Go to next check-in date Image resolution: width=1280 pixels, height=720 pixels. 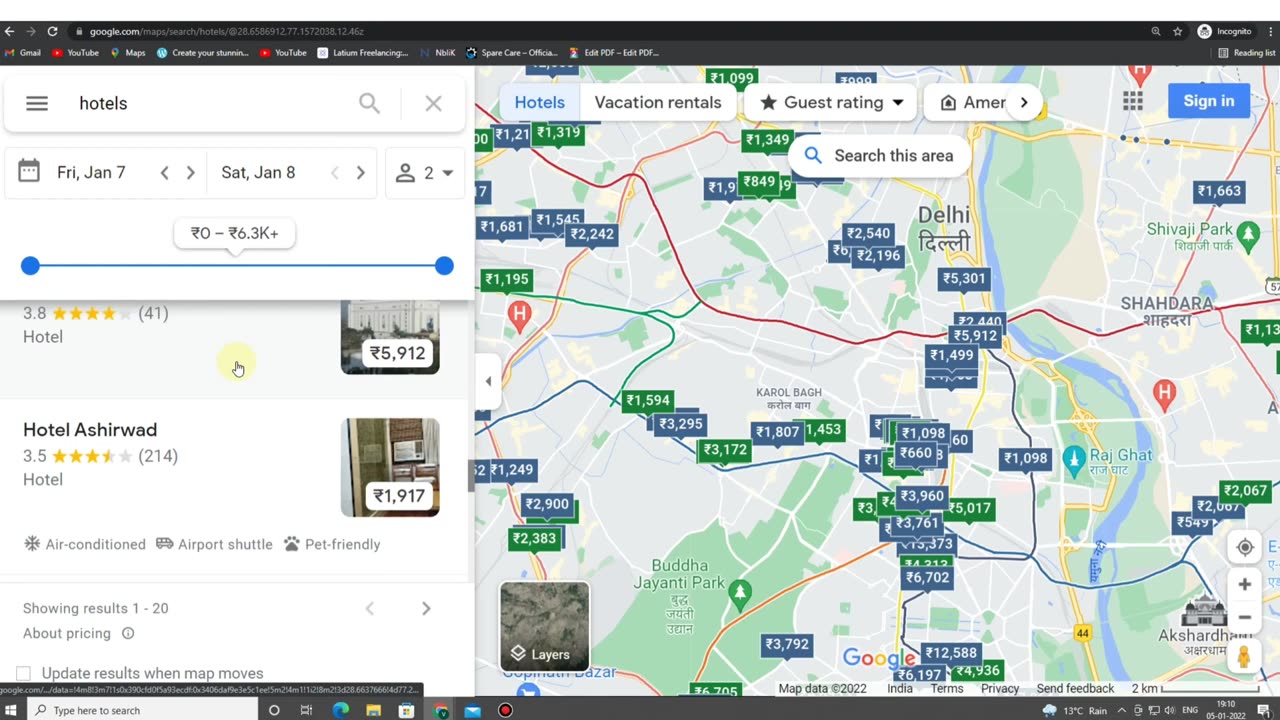click(190, 173)
